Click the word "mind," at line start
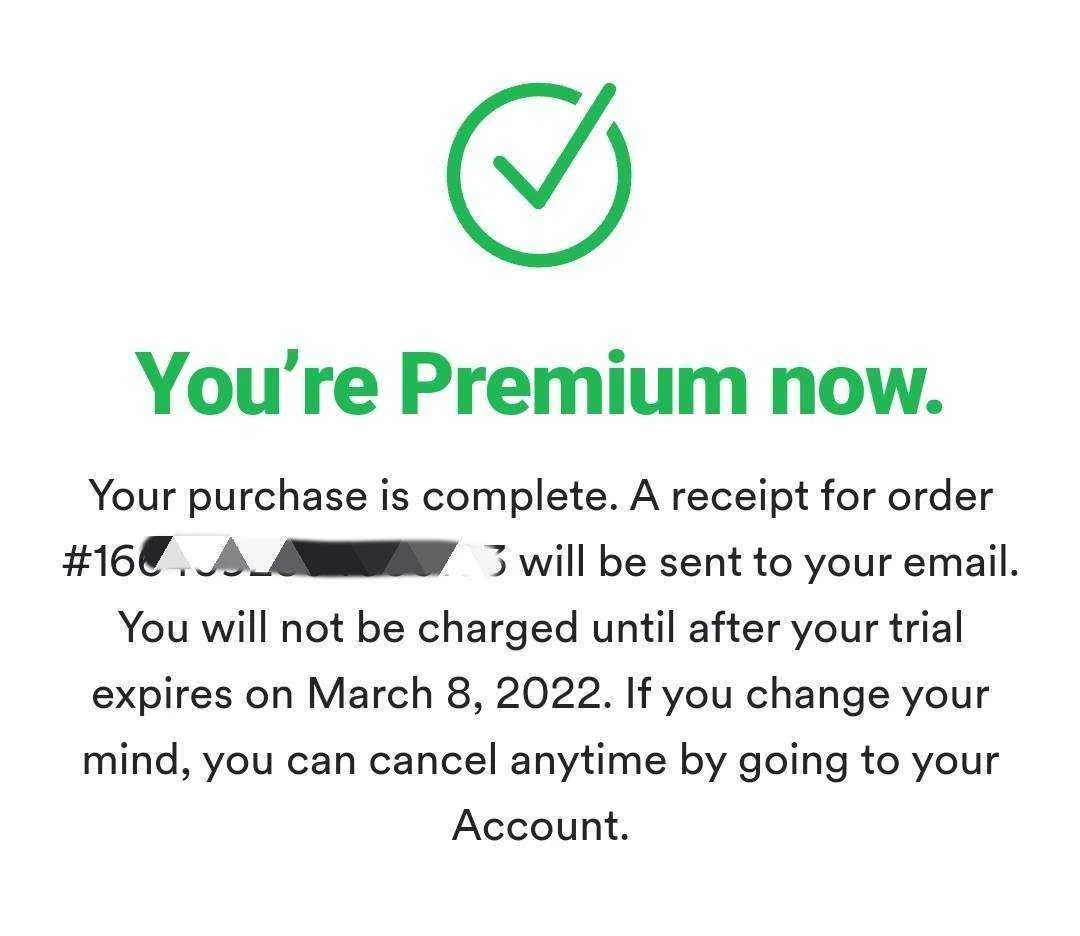The height and width of the screenshot is (936, 1080). [x=136, y=761]
